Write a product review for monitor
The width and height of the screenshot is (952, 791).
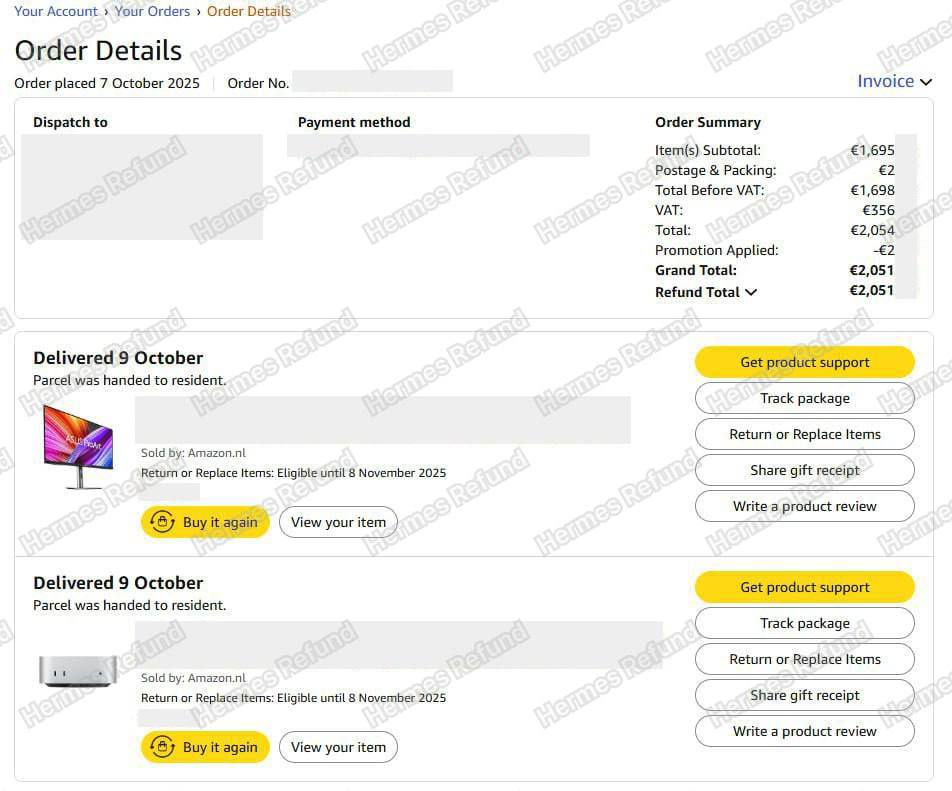[804, 506]
